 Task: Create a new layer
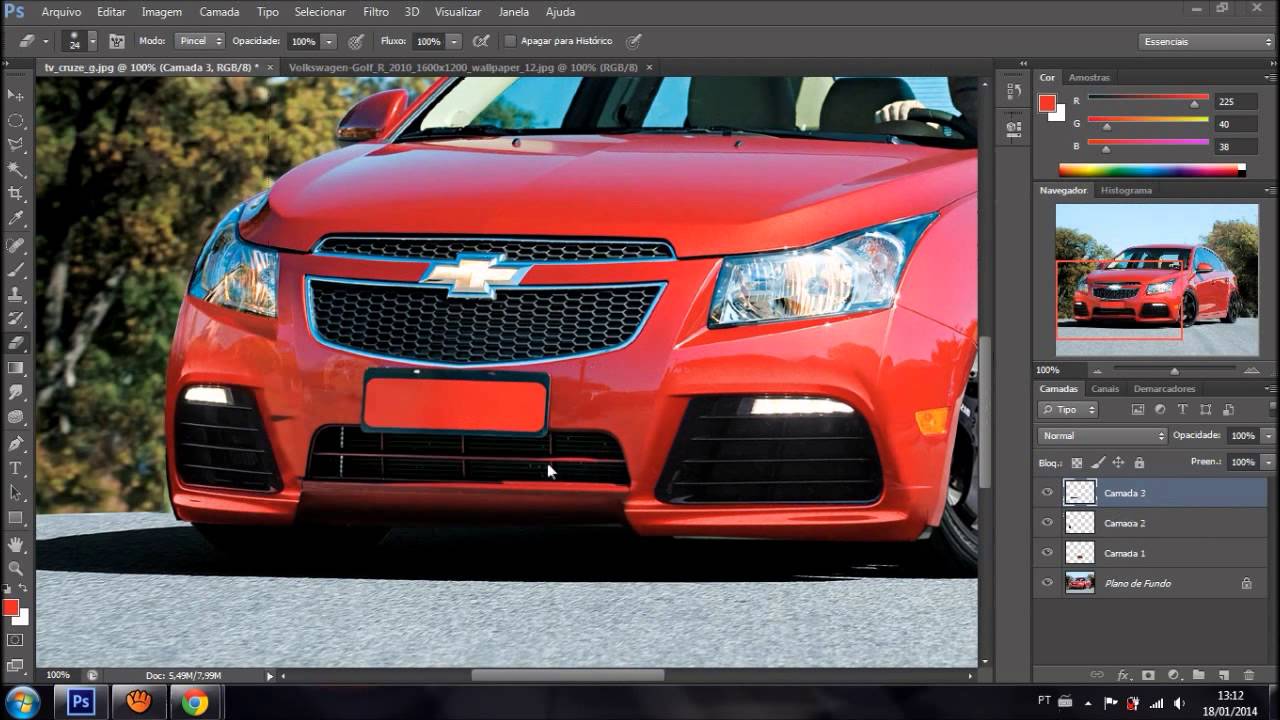(x=1223, y=676)
